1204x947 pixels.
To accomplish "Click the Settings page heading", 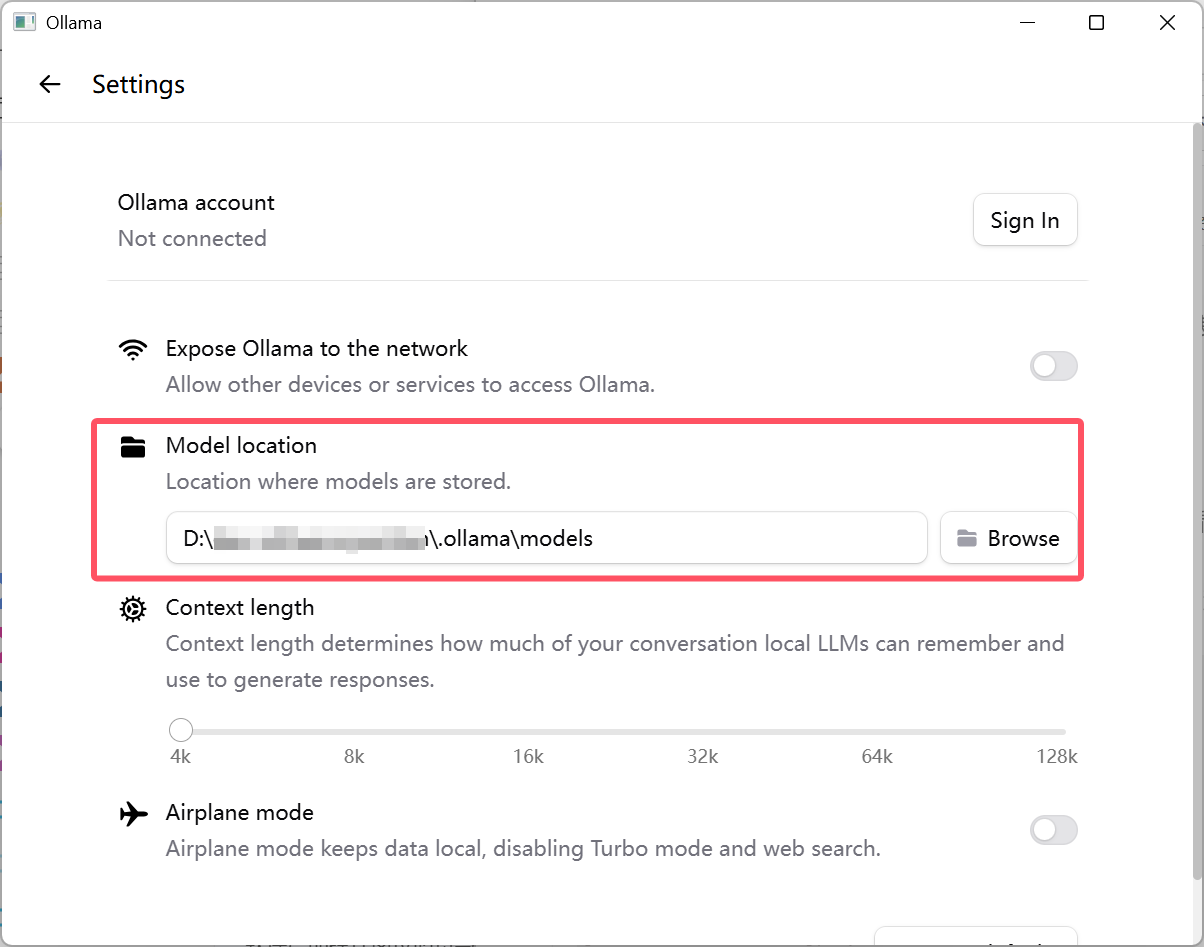I will [139, 85].
